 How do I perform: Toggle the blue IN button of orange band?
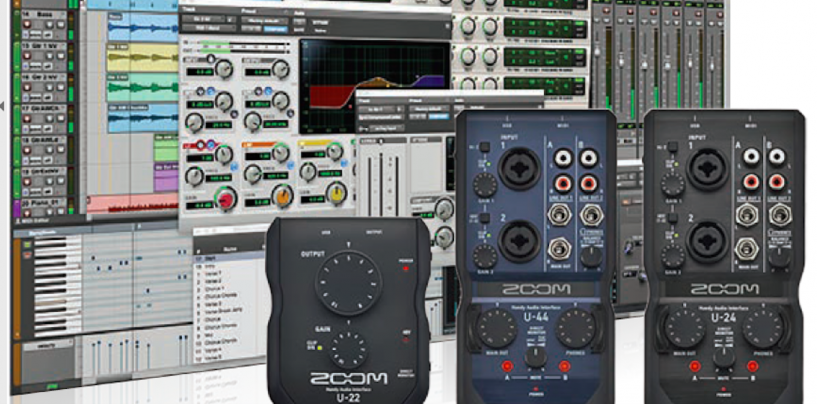tap(290, 166)
